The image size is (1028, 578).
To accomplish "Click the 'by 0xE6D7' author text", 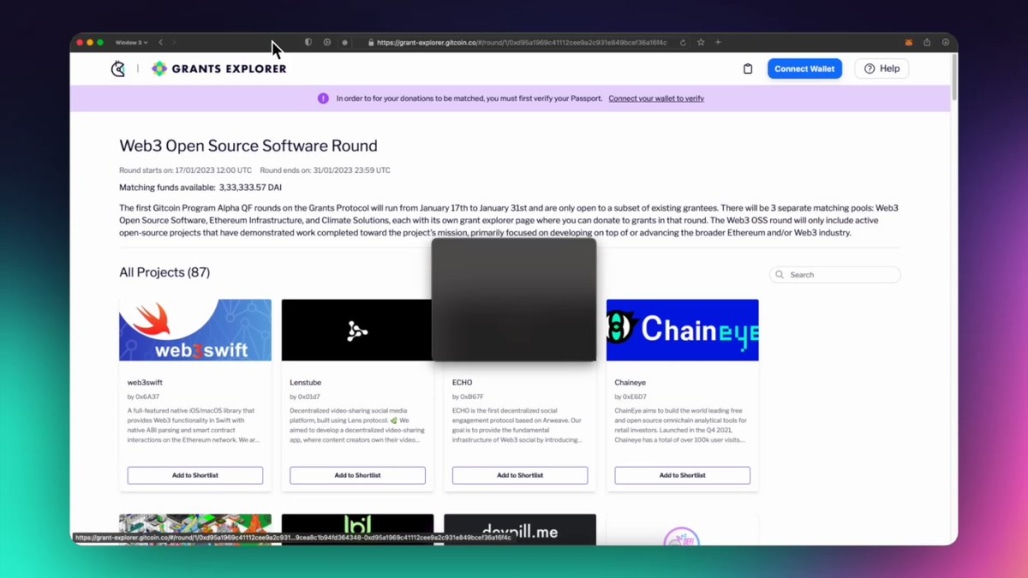I will (630, 396).
